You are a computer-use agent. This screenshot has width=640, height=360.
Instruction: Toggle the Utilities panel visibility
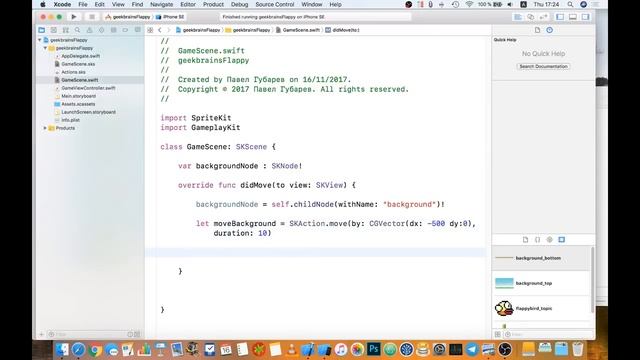coord(586,17)
